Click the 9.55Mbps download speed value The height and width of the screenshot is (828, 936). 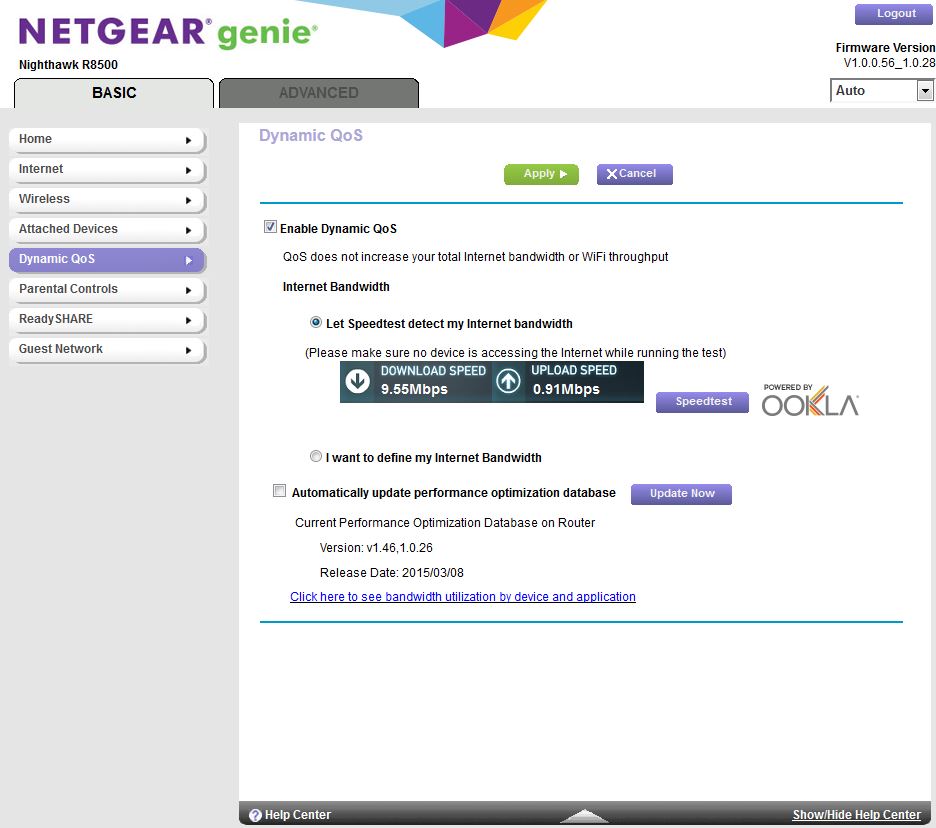(x=414, y=390)
